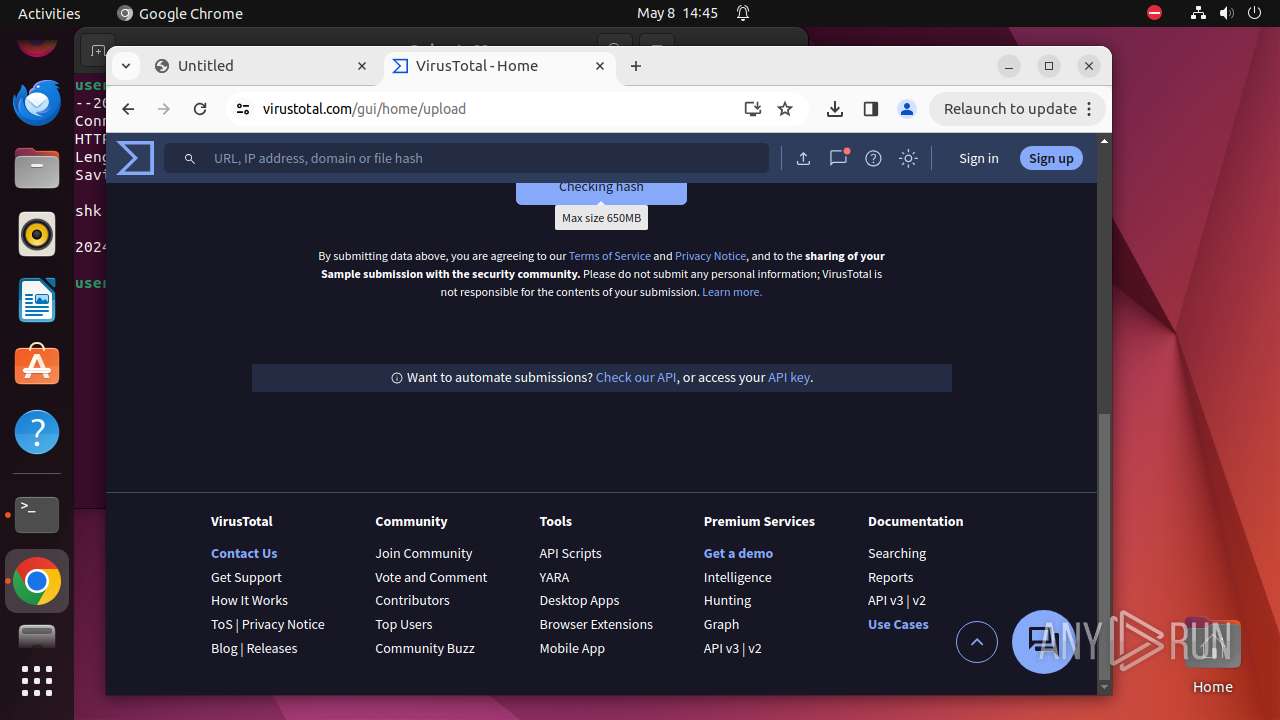
Task: Click the scroll-to-top arrow button
Action: coord(977,642)
